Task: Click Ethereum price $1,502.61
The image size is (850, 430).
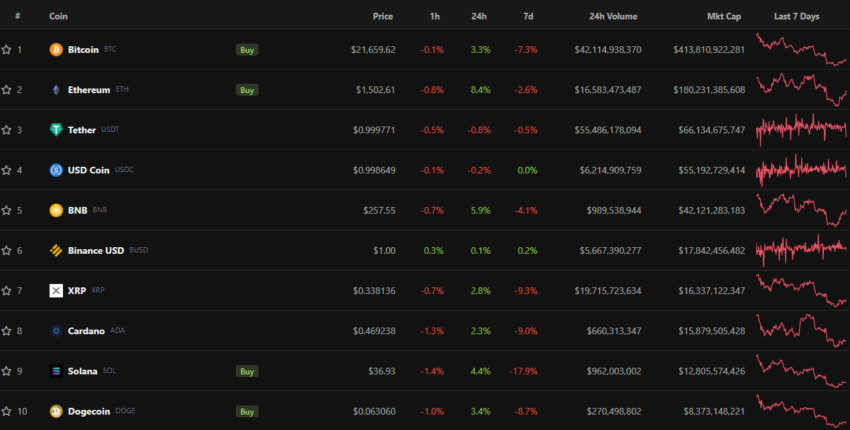Action: 376,89
